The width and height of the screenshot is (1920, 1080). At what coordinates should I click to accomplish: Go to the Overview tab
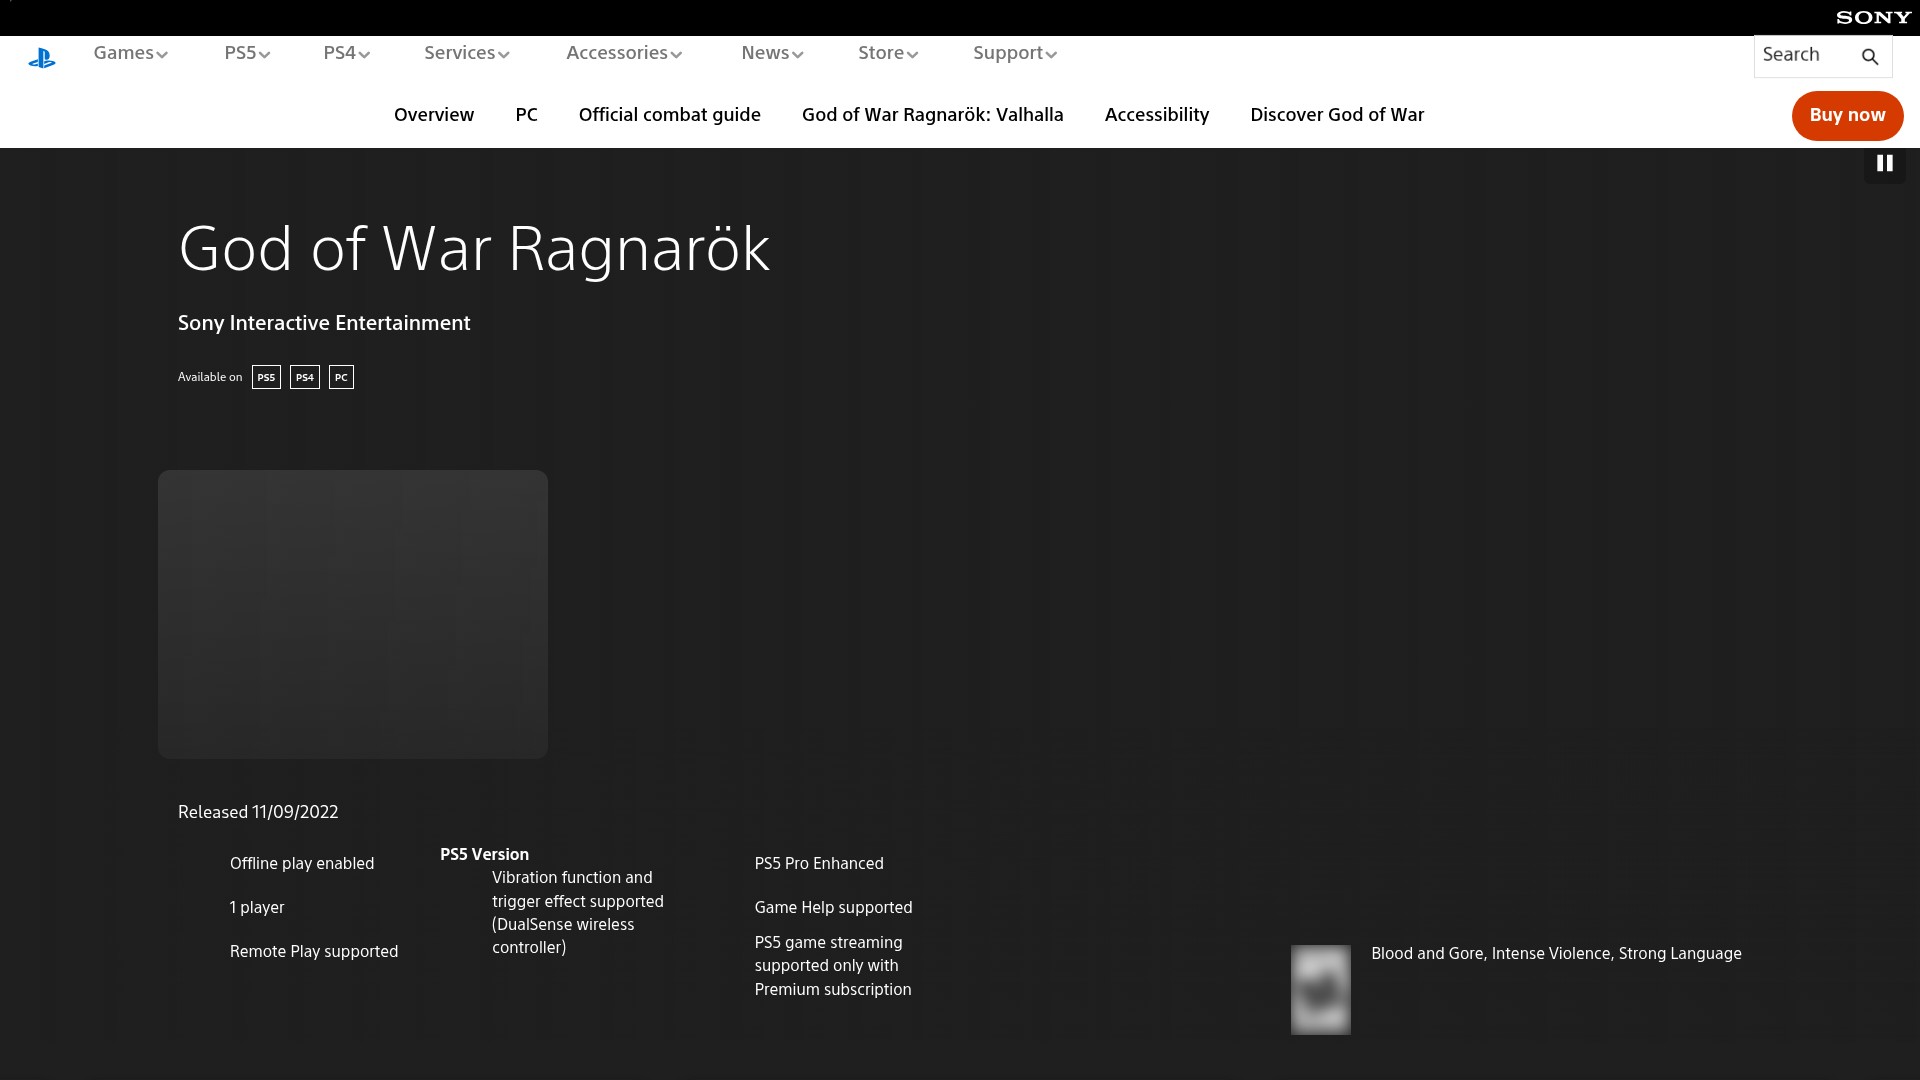point(434,115)
